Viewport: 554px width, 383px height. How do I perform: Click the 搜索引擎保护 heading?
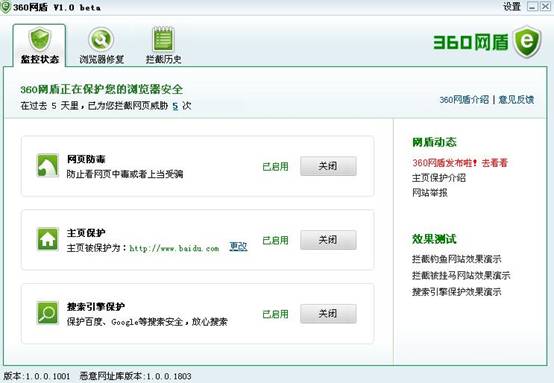coord(96,307)
